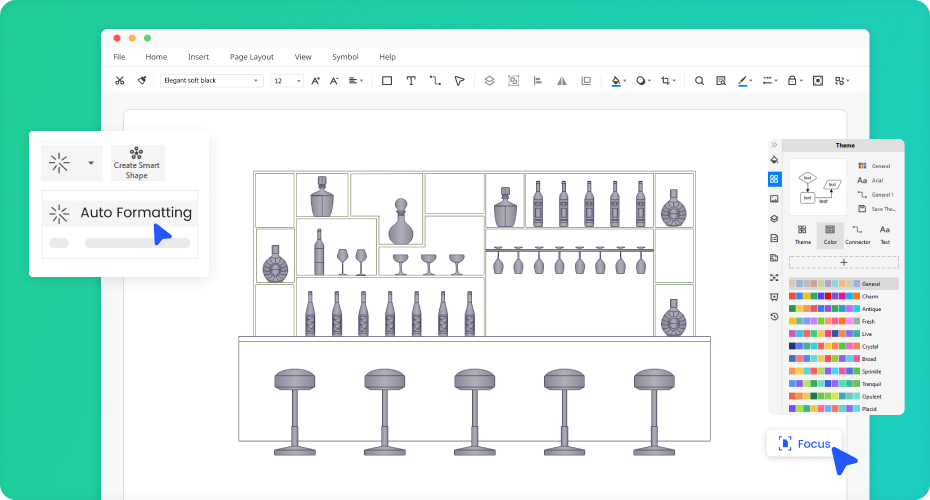Screen dimensions: 930x500
Task: Open the Layers icon in right sidebar
Action: [774, 219]
